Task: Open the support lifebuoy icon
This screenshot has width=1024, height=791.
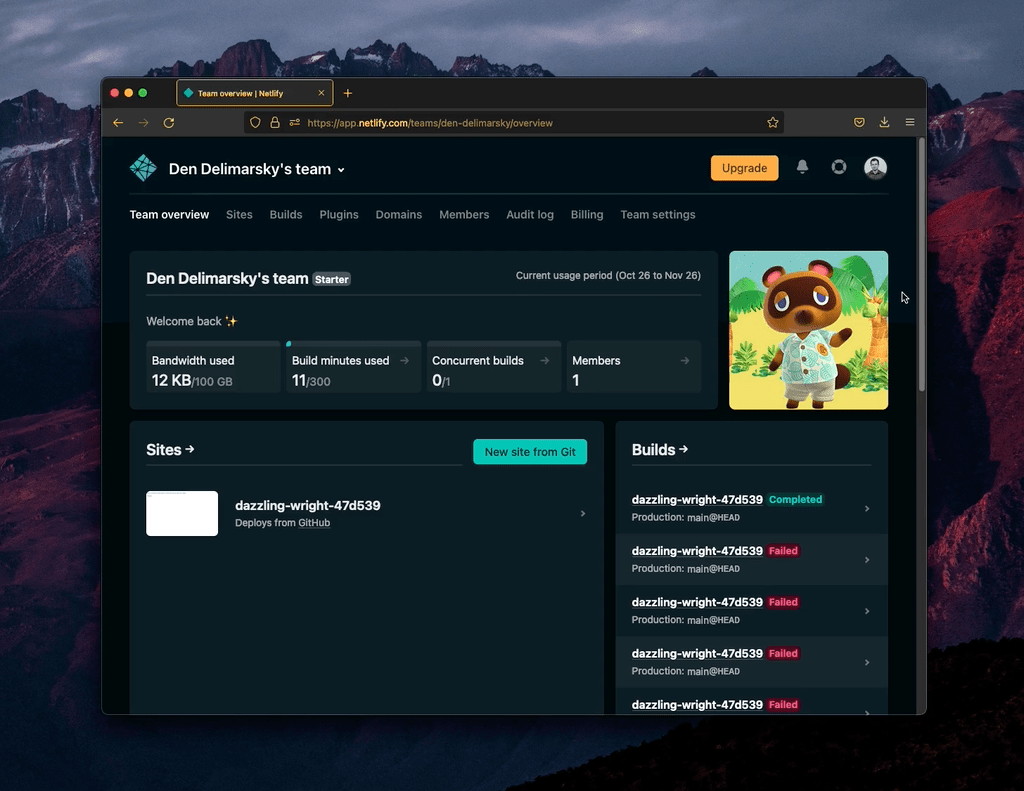Action: [x=839, y=167]
